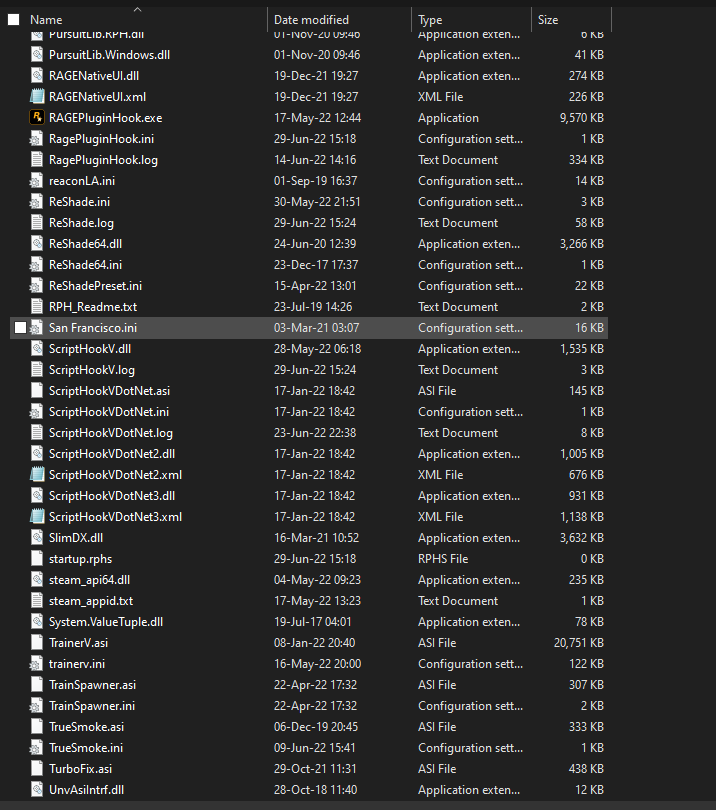Tick the checkbox for San Francisco.ini

pyautogui.click(x=20, y=328)
